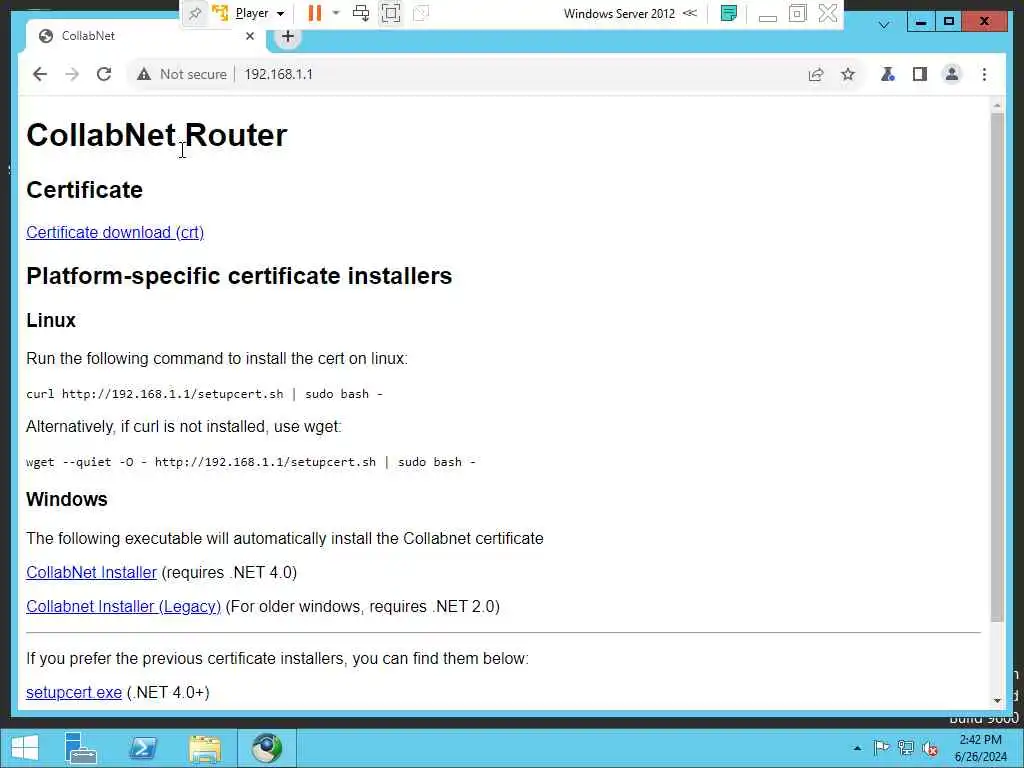The height and width of the screenshot is (768, 1024).
Task: Click the curl setupcert.sh command text
Action: point(204,394)
